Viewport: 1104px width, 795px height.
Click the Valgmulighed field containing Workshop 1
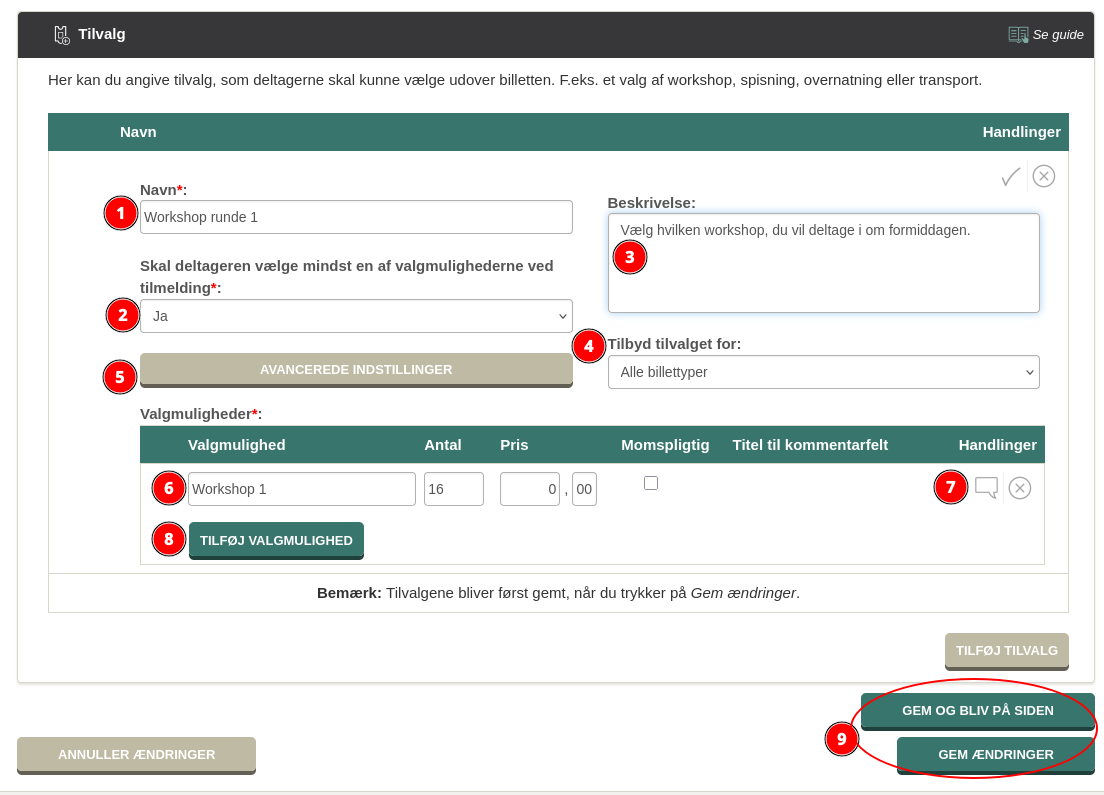point(301,489)
